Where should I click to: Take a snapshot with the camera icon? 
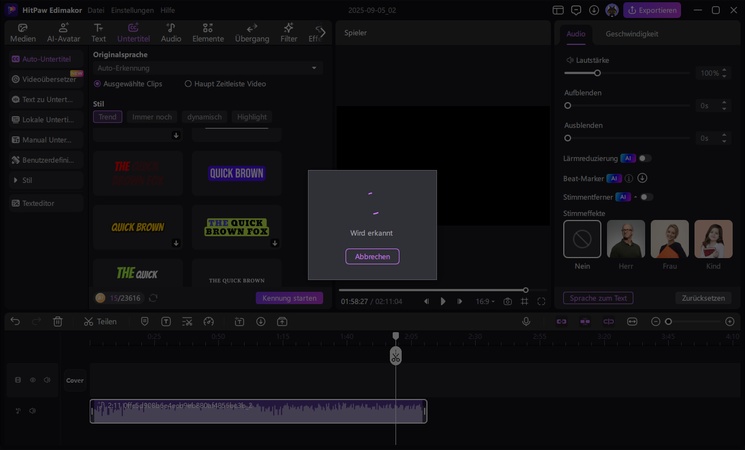[x=507, y=301]
